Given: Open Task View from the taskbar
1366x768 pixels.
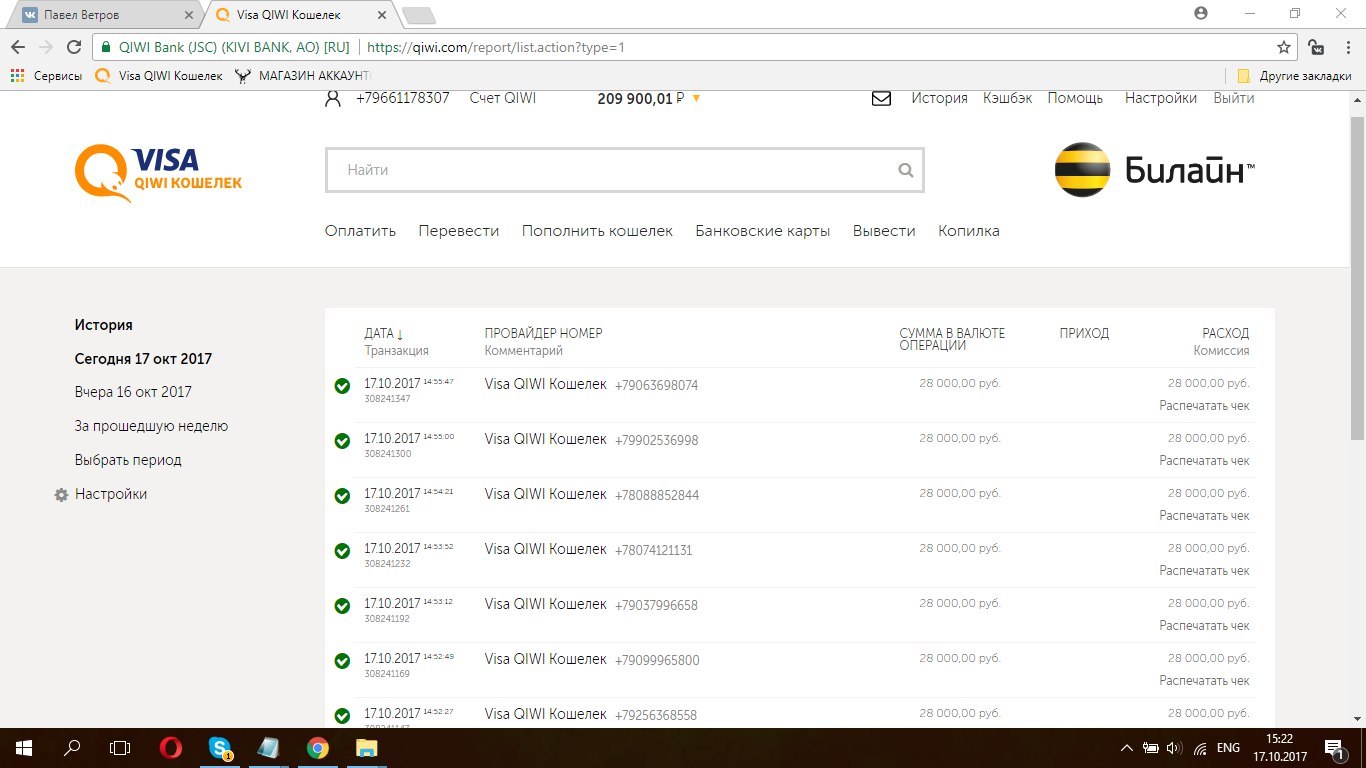Looking at the screenshot, I should (121, 748).
